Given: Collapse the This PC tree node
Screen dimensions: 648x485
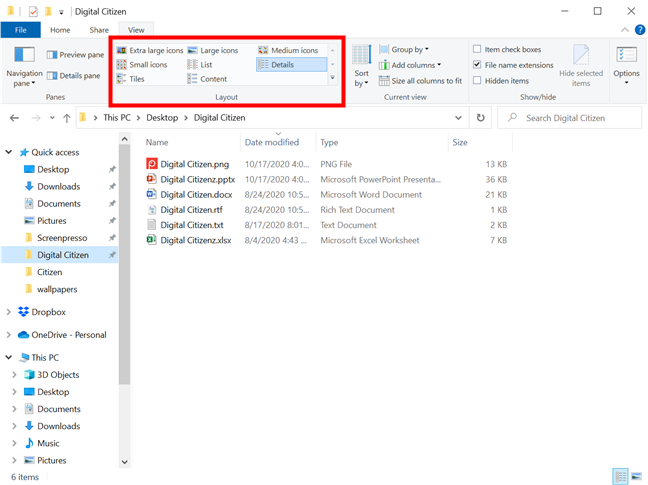Looking at the screenshot, I should coord(8,357).
